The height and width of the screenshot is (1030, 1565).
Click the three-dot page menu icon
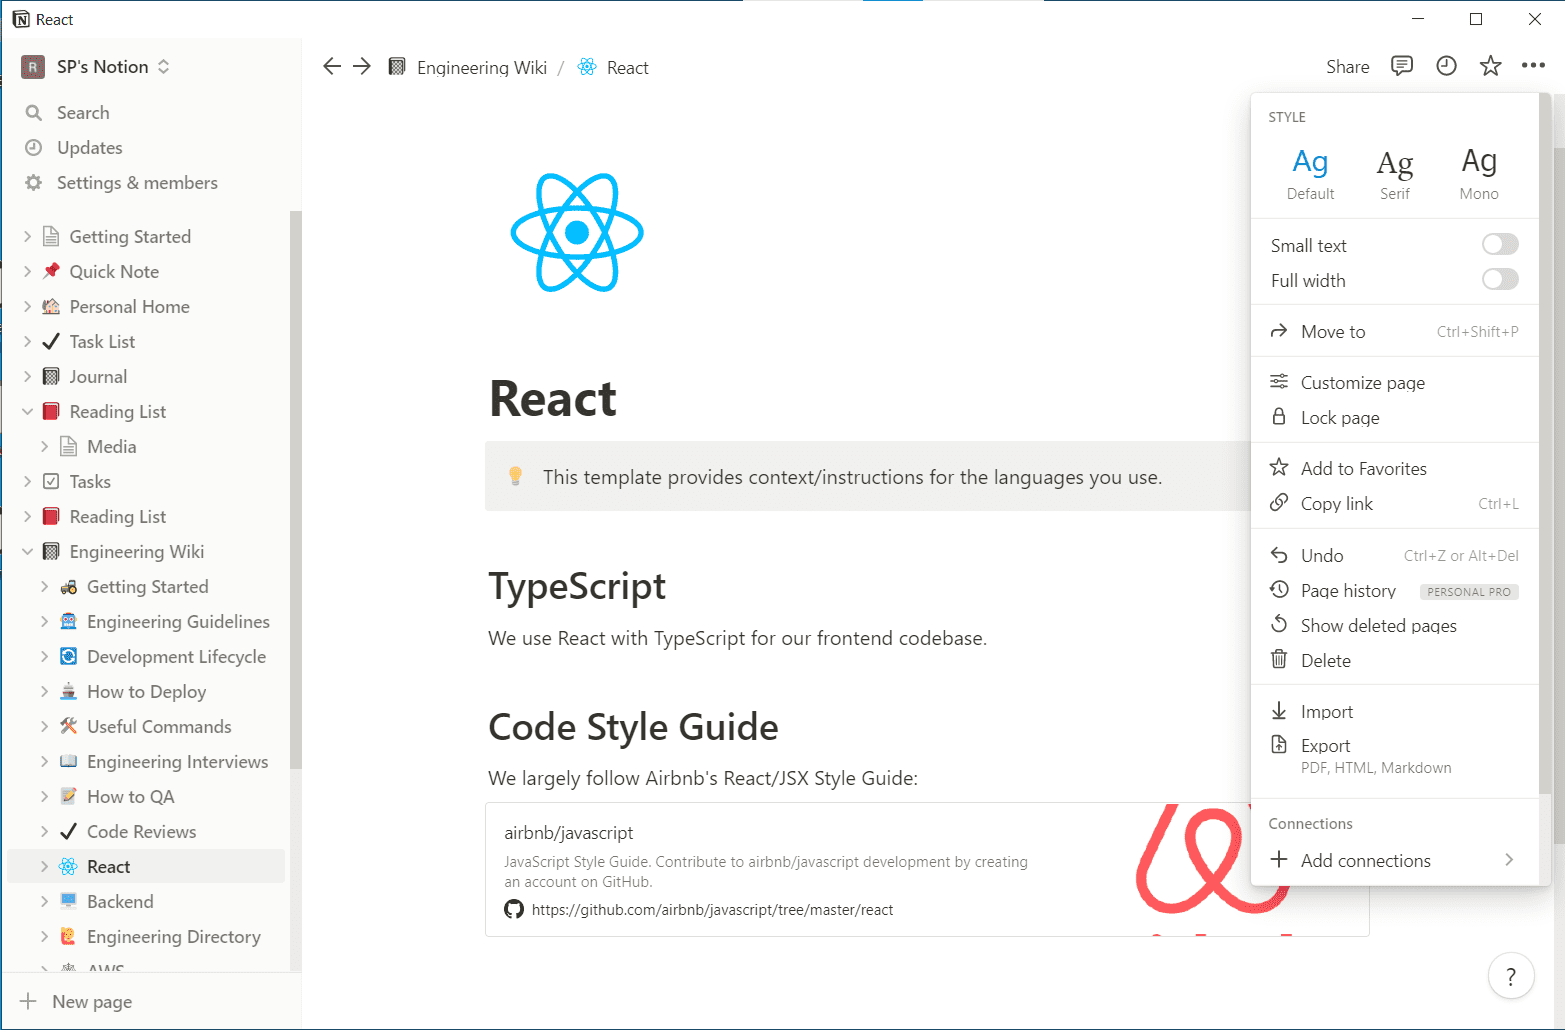pos(1533,66)
